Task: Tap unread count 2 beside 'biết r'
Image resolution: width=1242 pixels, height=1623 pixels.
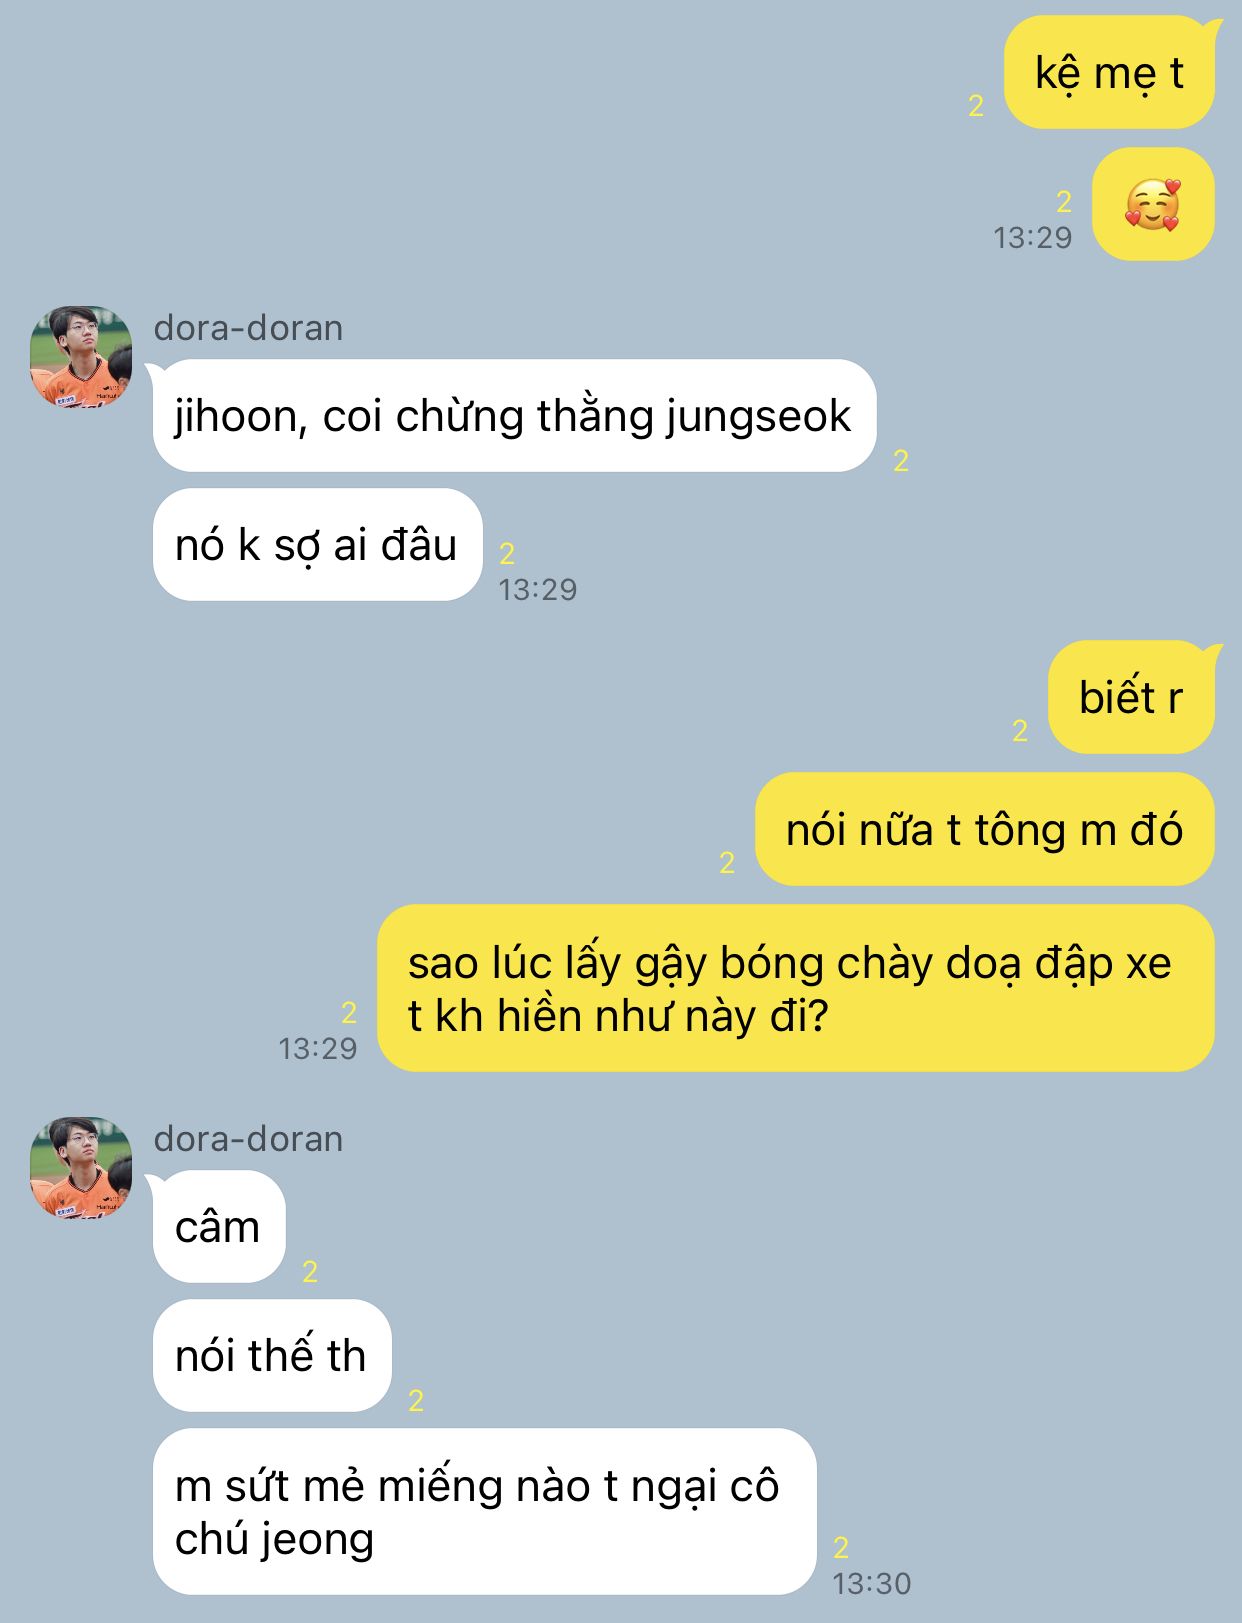Action: tap(1020, 730)
